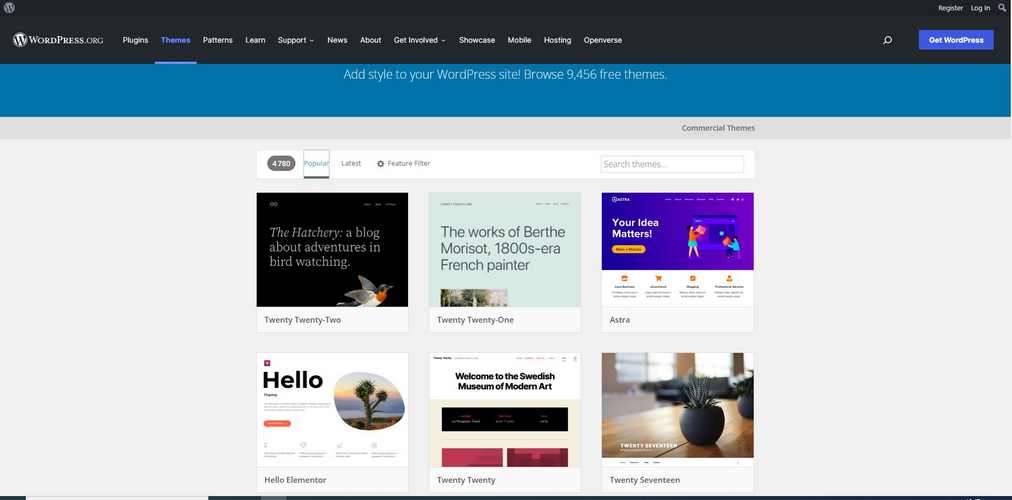
Task: Open the Twenty Seventeen theme preview
Action: (x=678, y=410)
